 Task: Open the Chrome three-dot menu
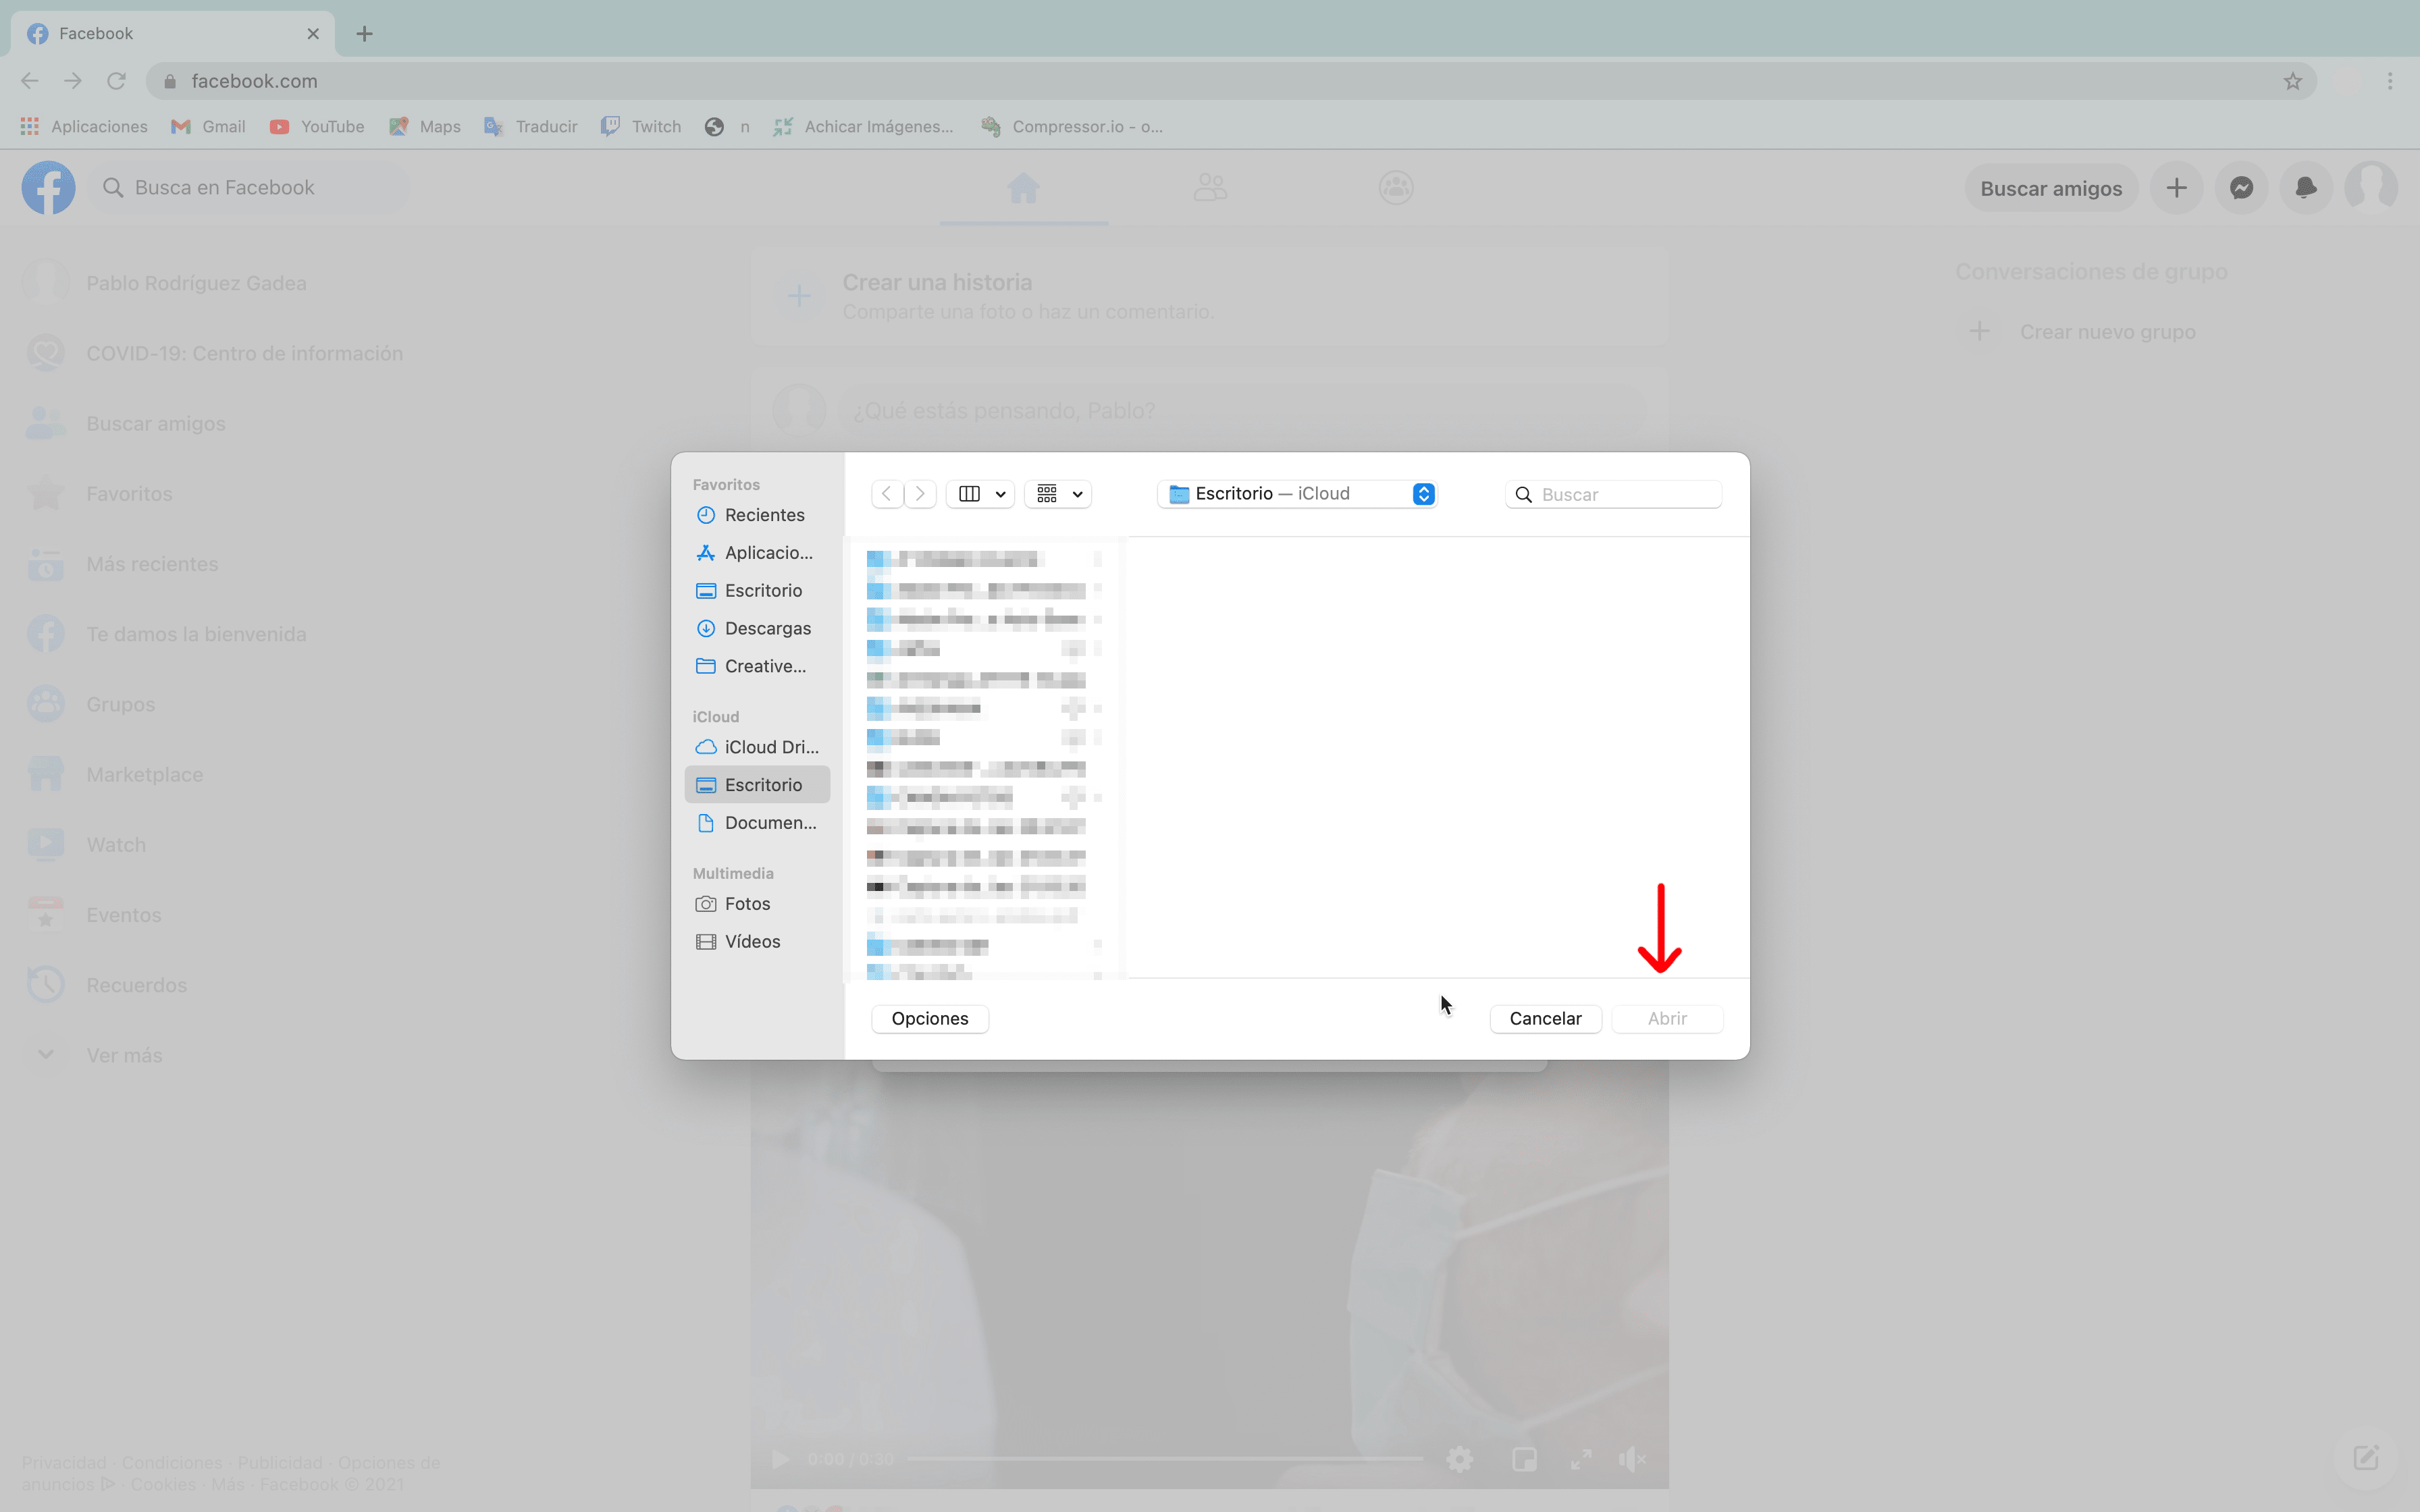pyautogui.click(x=2390, y=81)
